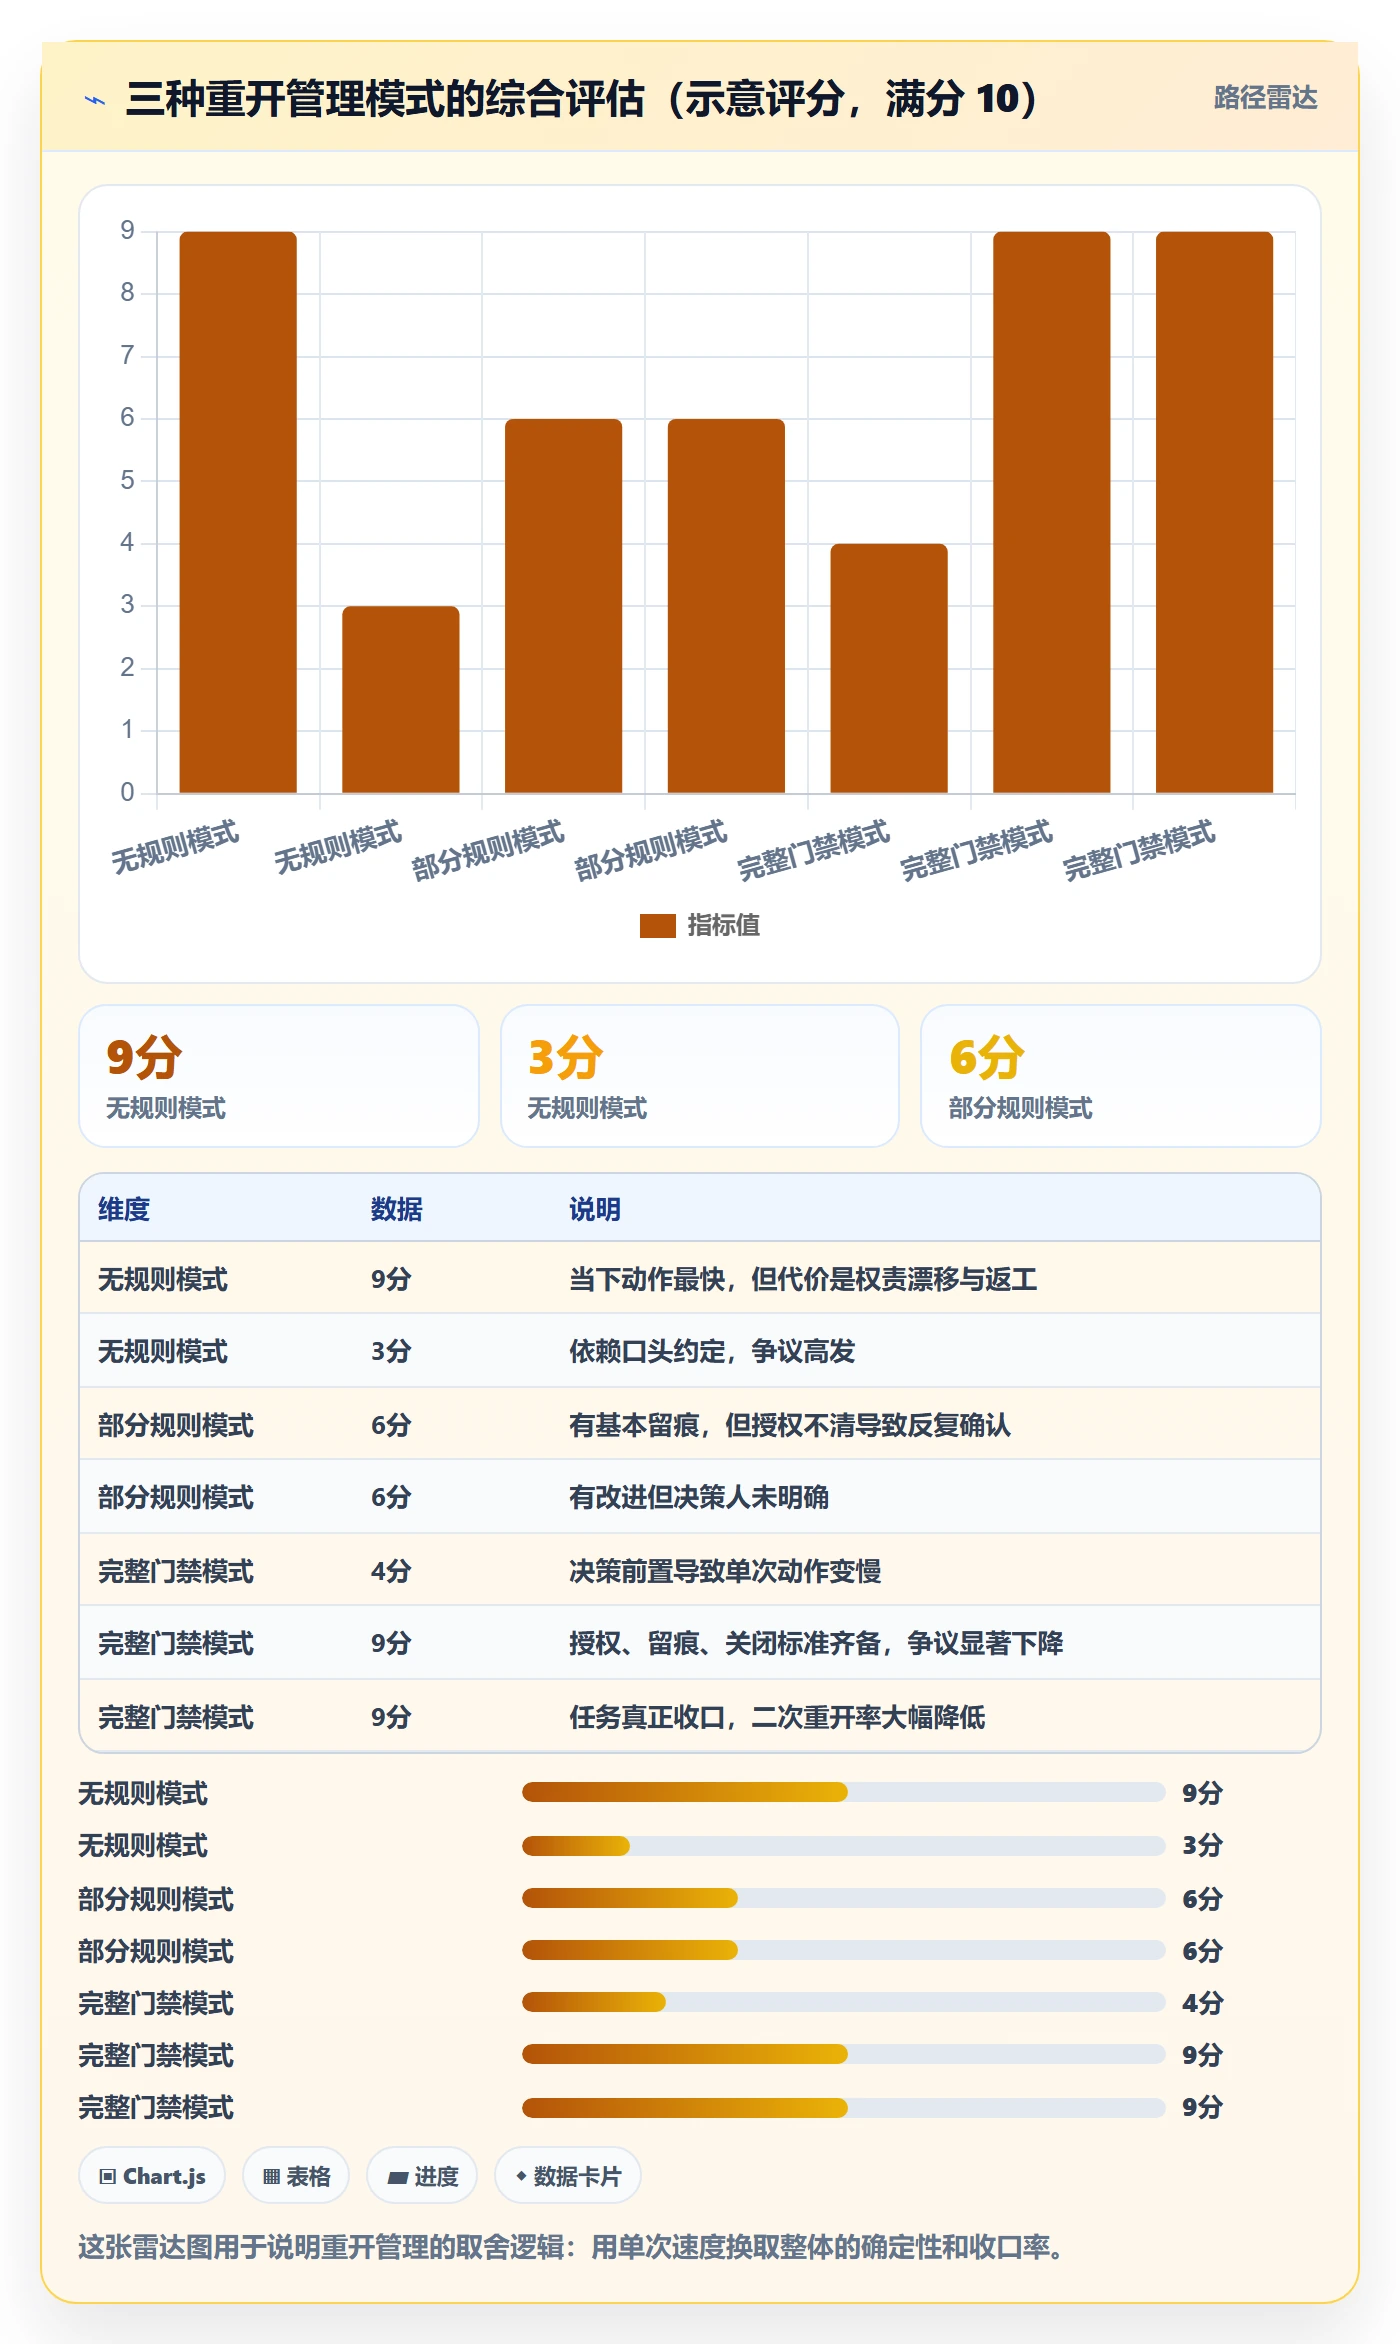Select the text 任务真正收口，二次重开率大幅降低
Viewport: 1400px width, 2344px height.
[x=777, y=1717]
